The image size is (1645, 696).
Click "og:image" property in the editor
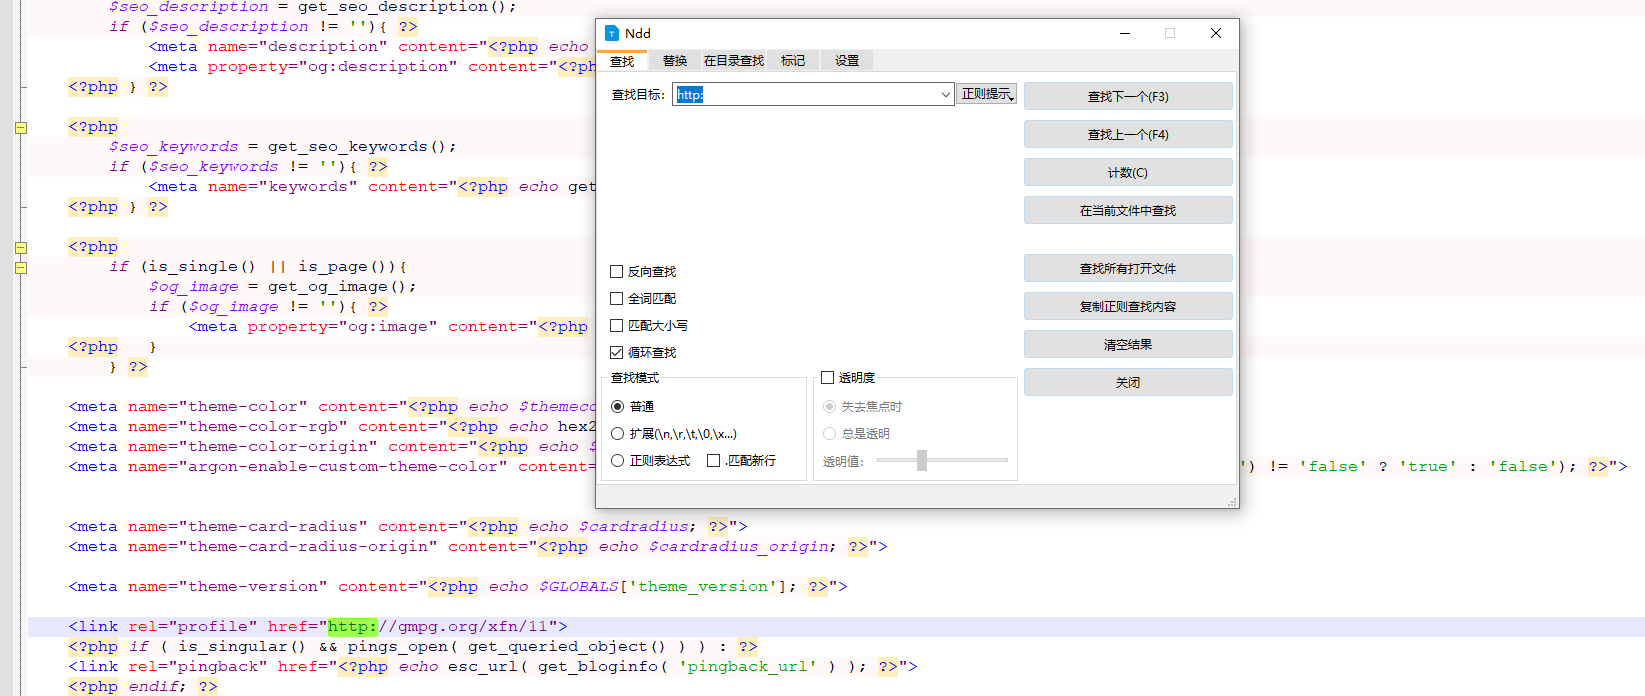coord(388,327)
